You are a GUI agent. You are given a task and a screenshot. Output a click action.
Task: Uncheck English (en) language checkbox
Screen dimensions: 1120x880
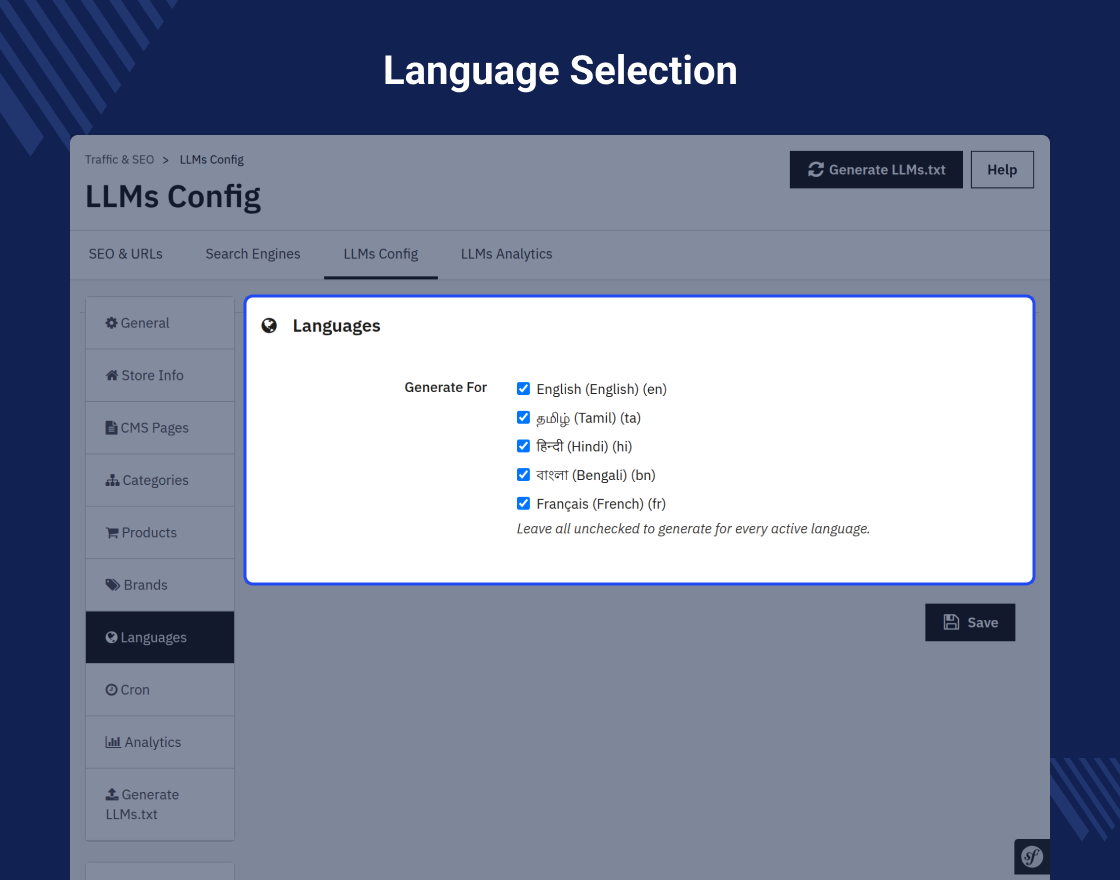click(x=524, y=389)
